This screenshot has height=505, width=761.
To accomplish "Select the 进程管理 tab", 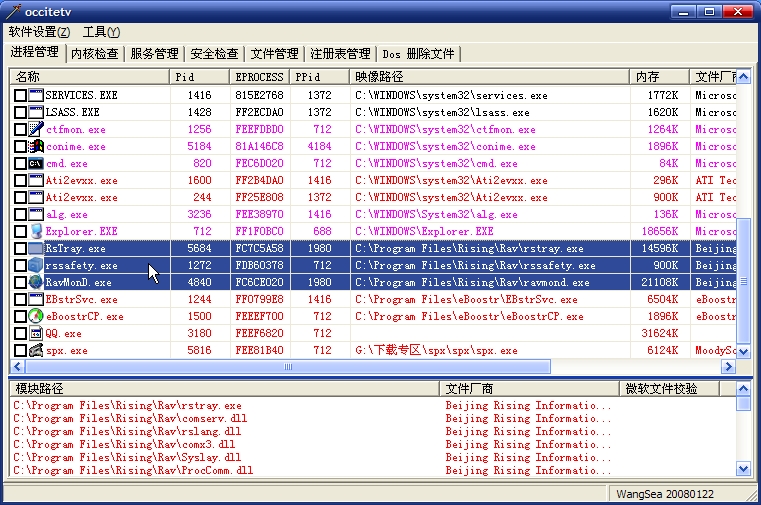I will (x=35, y=52).
